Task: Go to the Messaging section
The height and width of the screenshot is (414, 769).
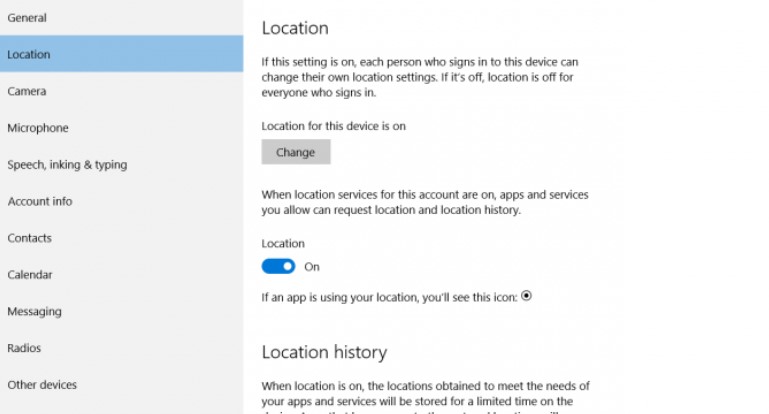Action: [35, 311]
